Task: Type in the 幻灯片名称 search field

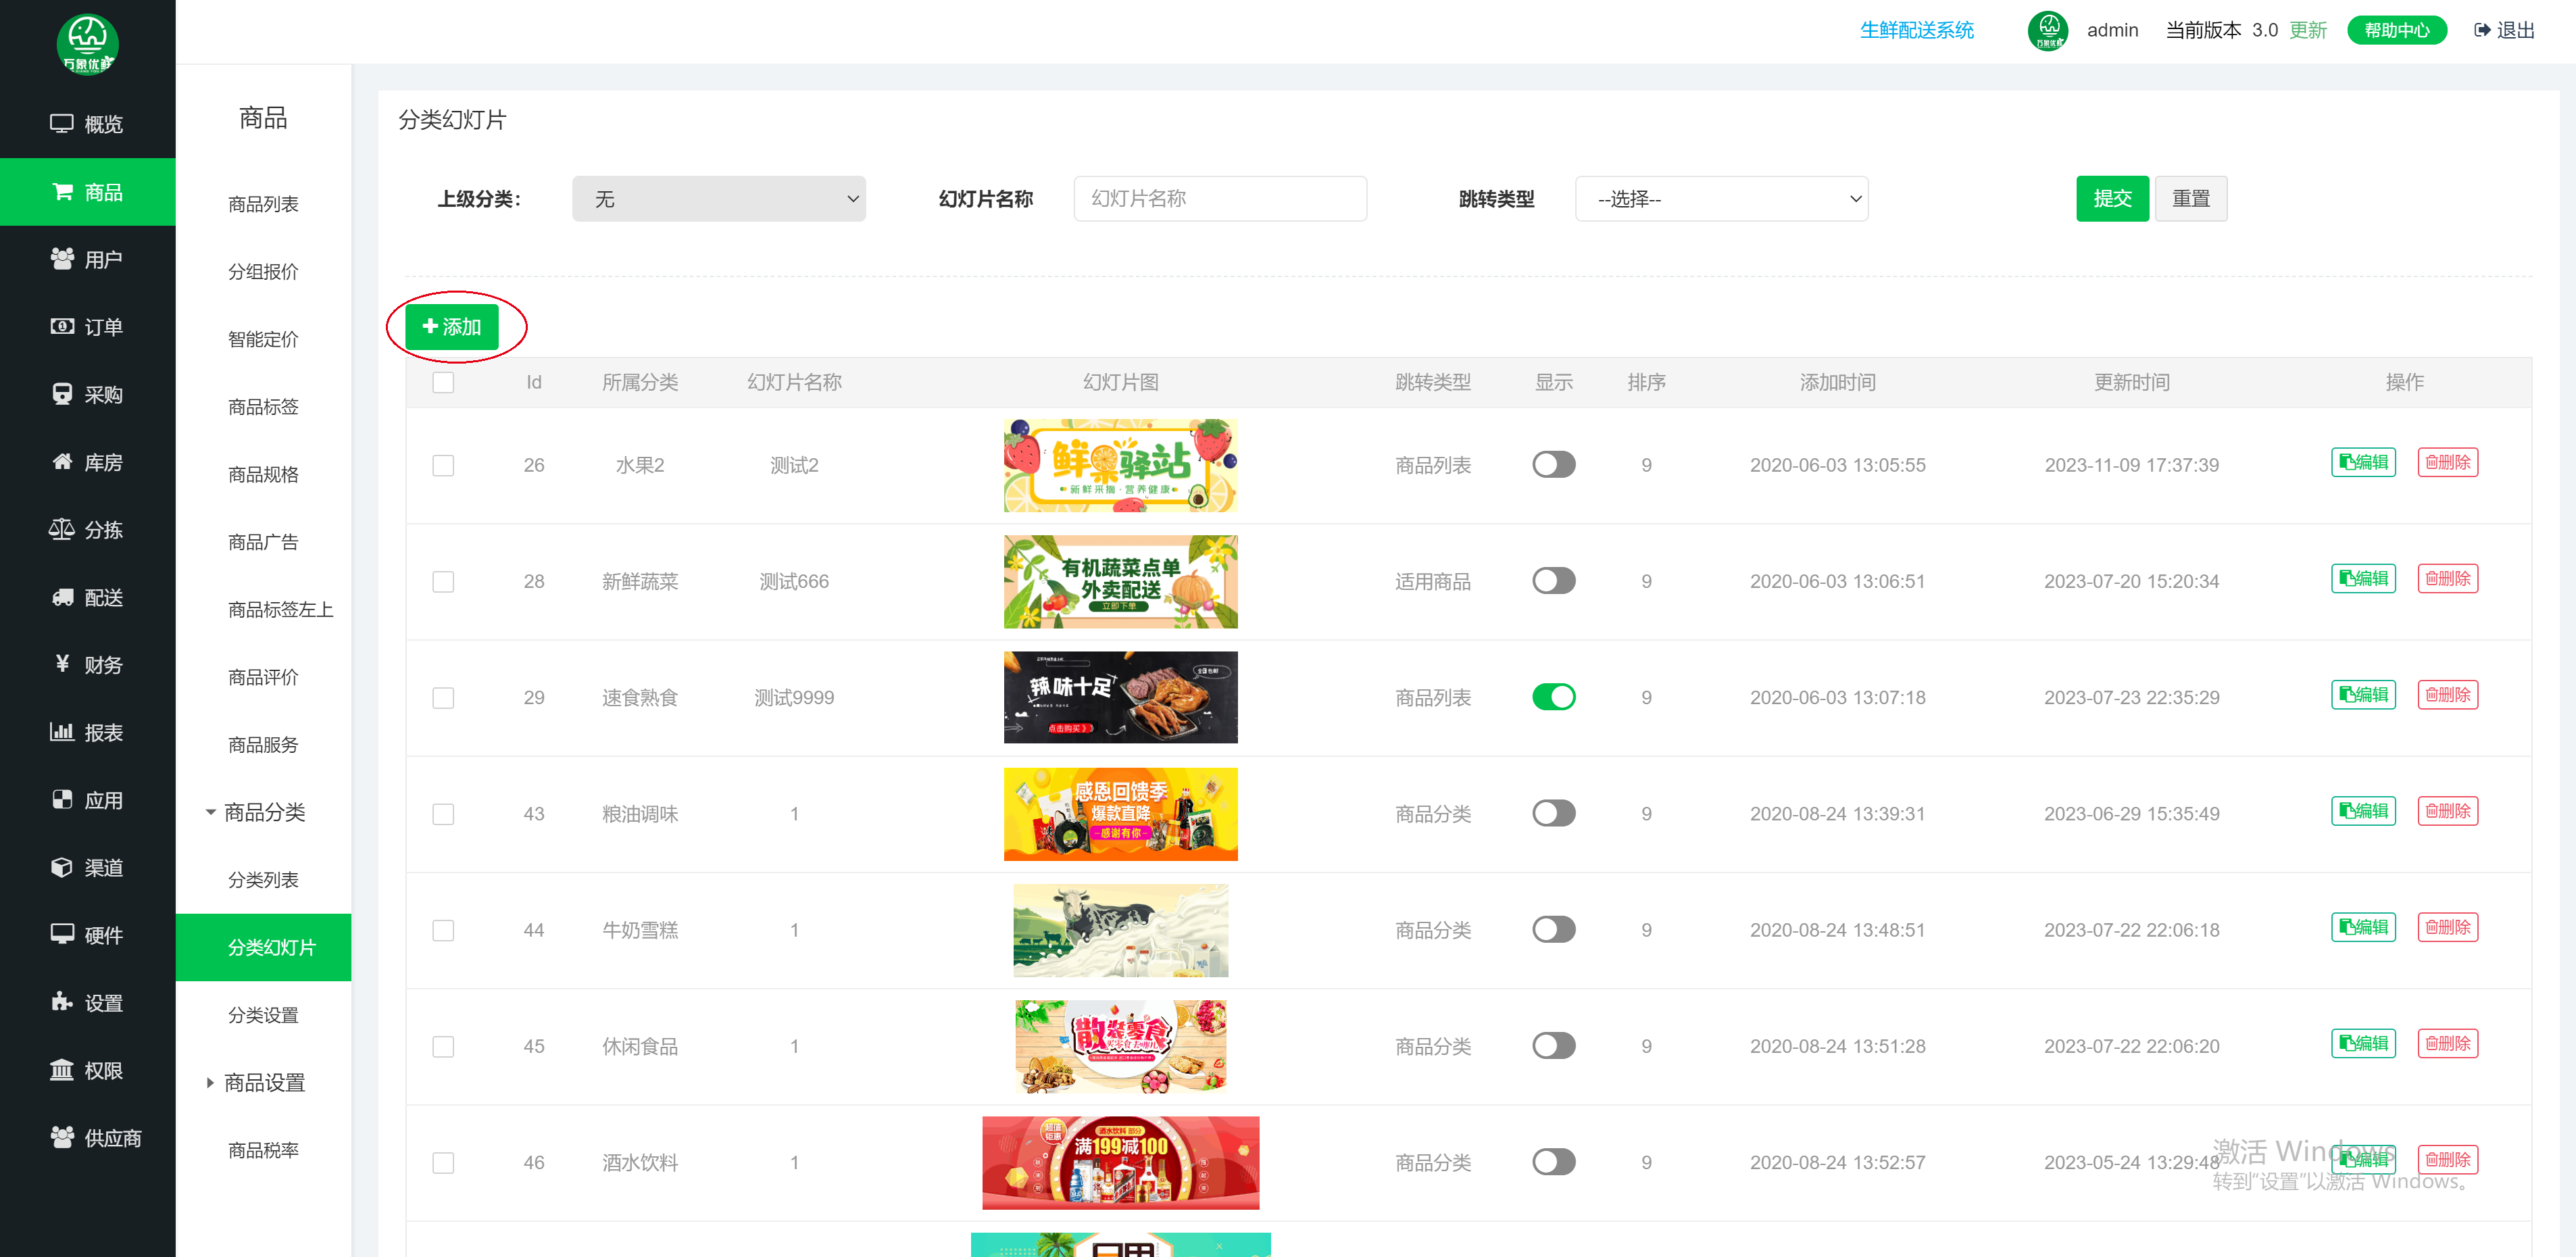Action: pos(1220,198)
